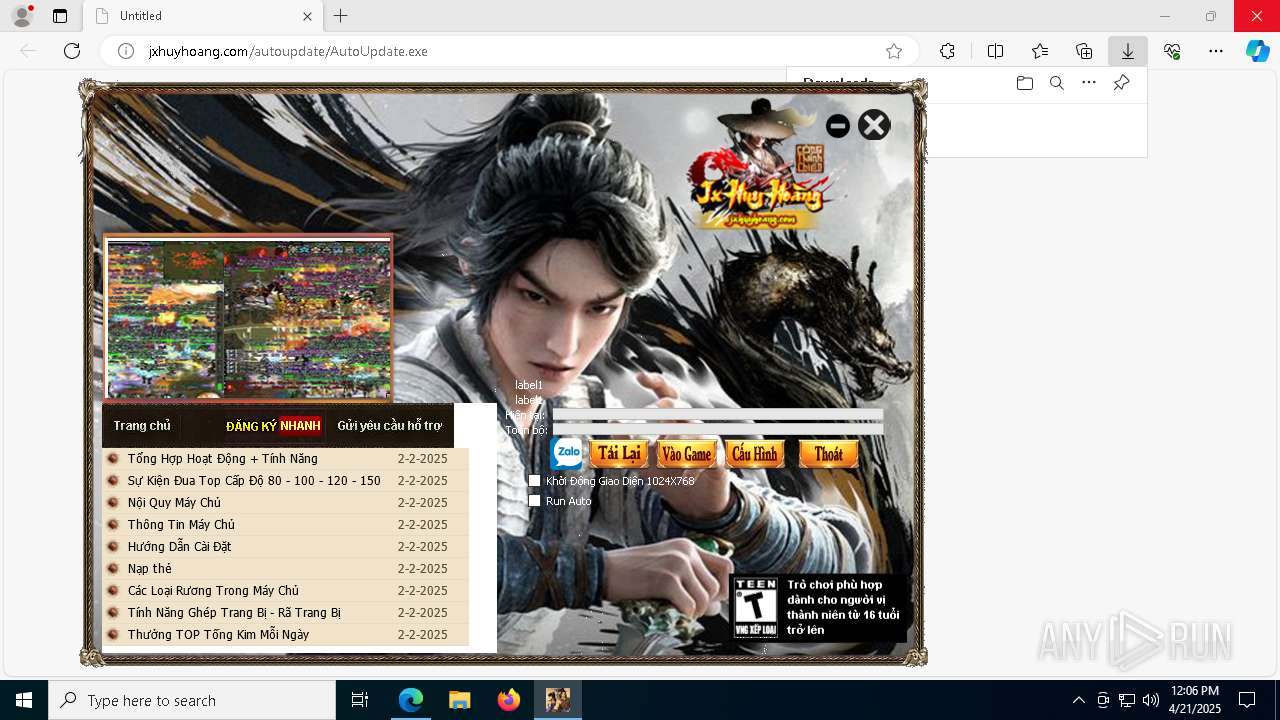Open a new browser tab
The width and height of the screenshot is (1280, 720).
pyautogui.click(x=341, y=16)
